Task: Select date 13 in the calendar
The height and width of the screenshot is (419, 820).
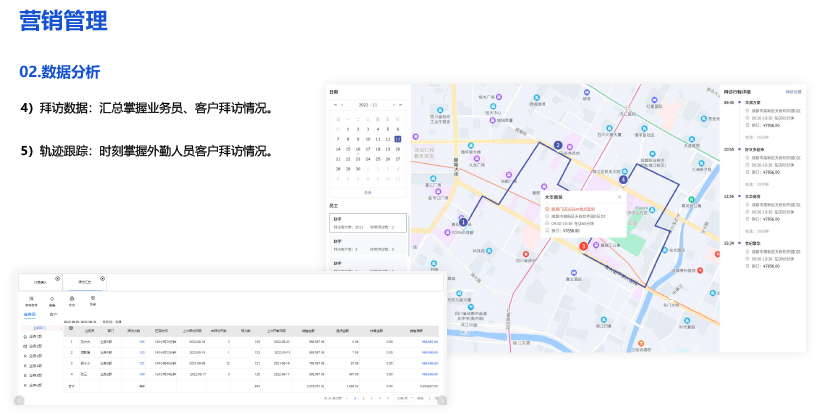Action: [x=397, y=139]
